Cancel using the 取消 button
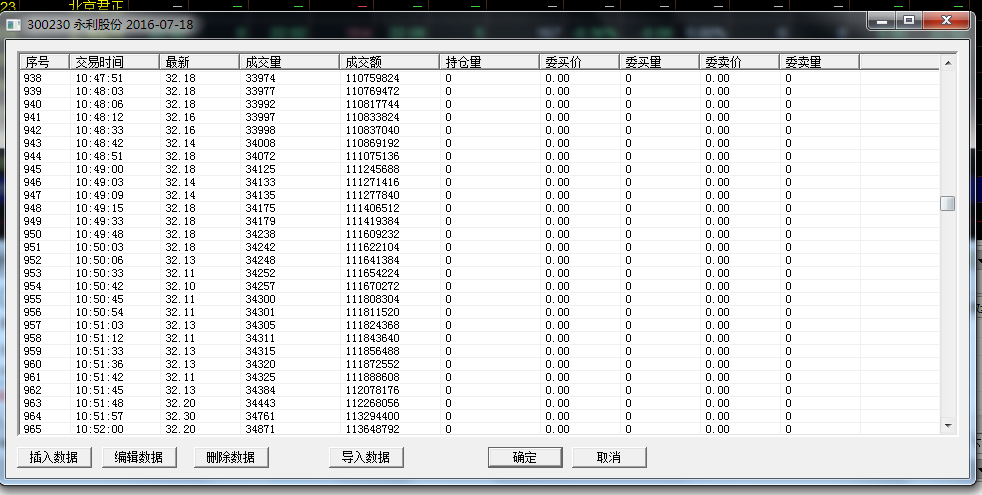The image size is (982, 495). 608,457
